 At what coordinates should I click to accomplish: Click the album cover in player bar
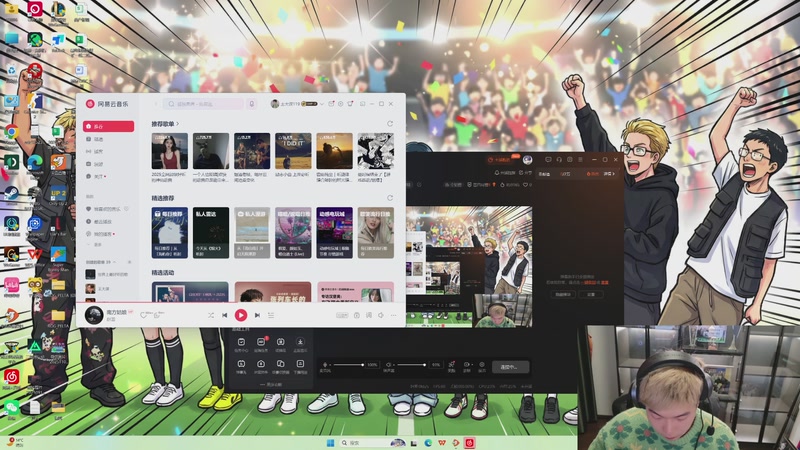pyautogui.click(x=94, y=315)
